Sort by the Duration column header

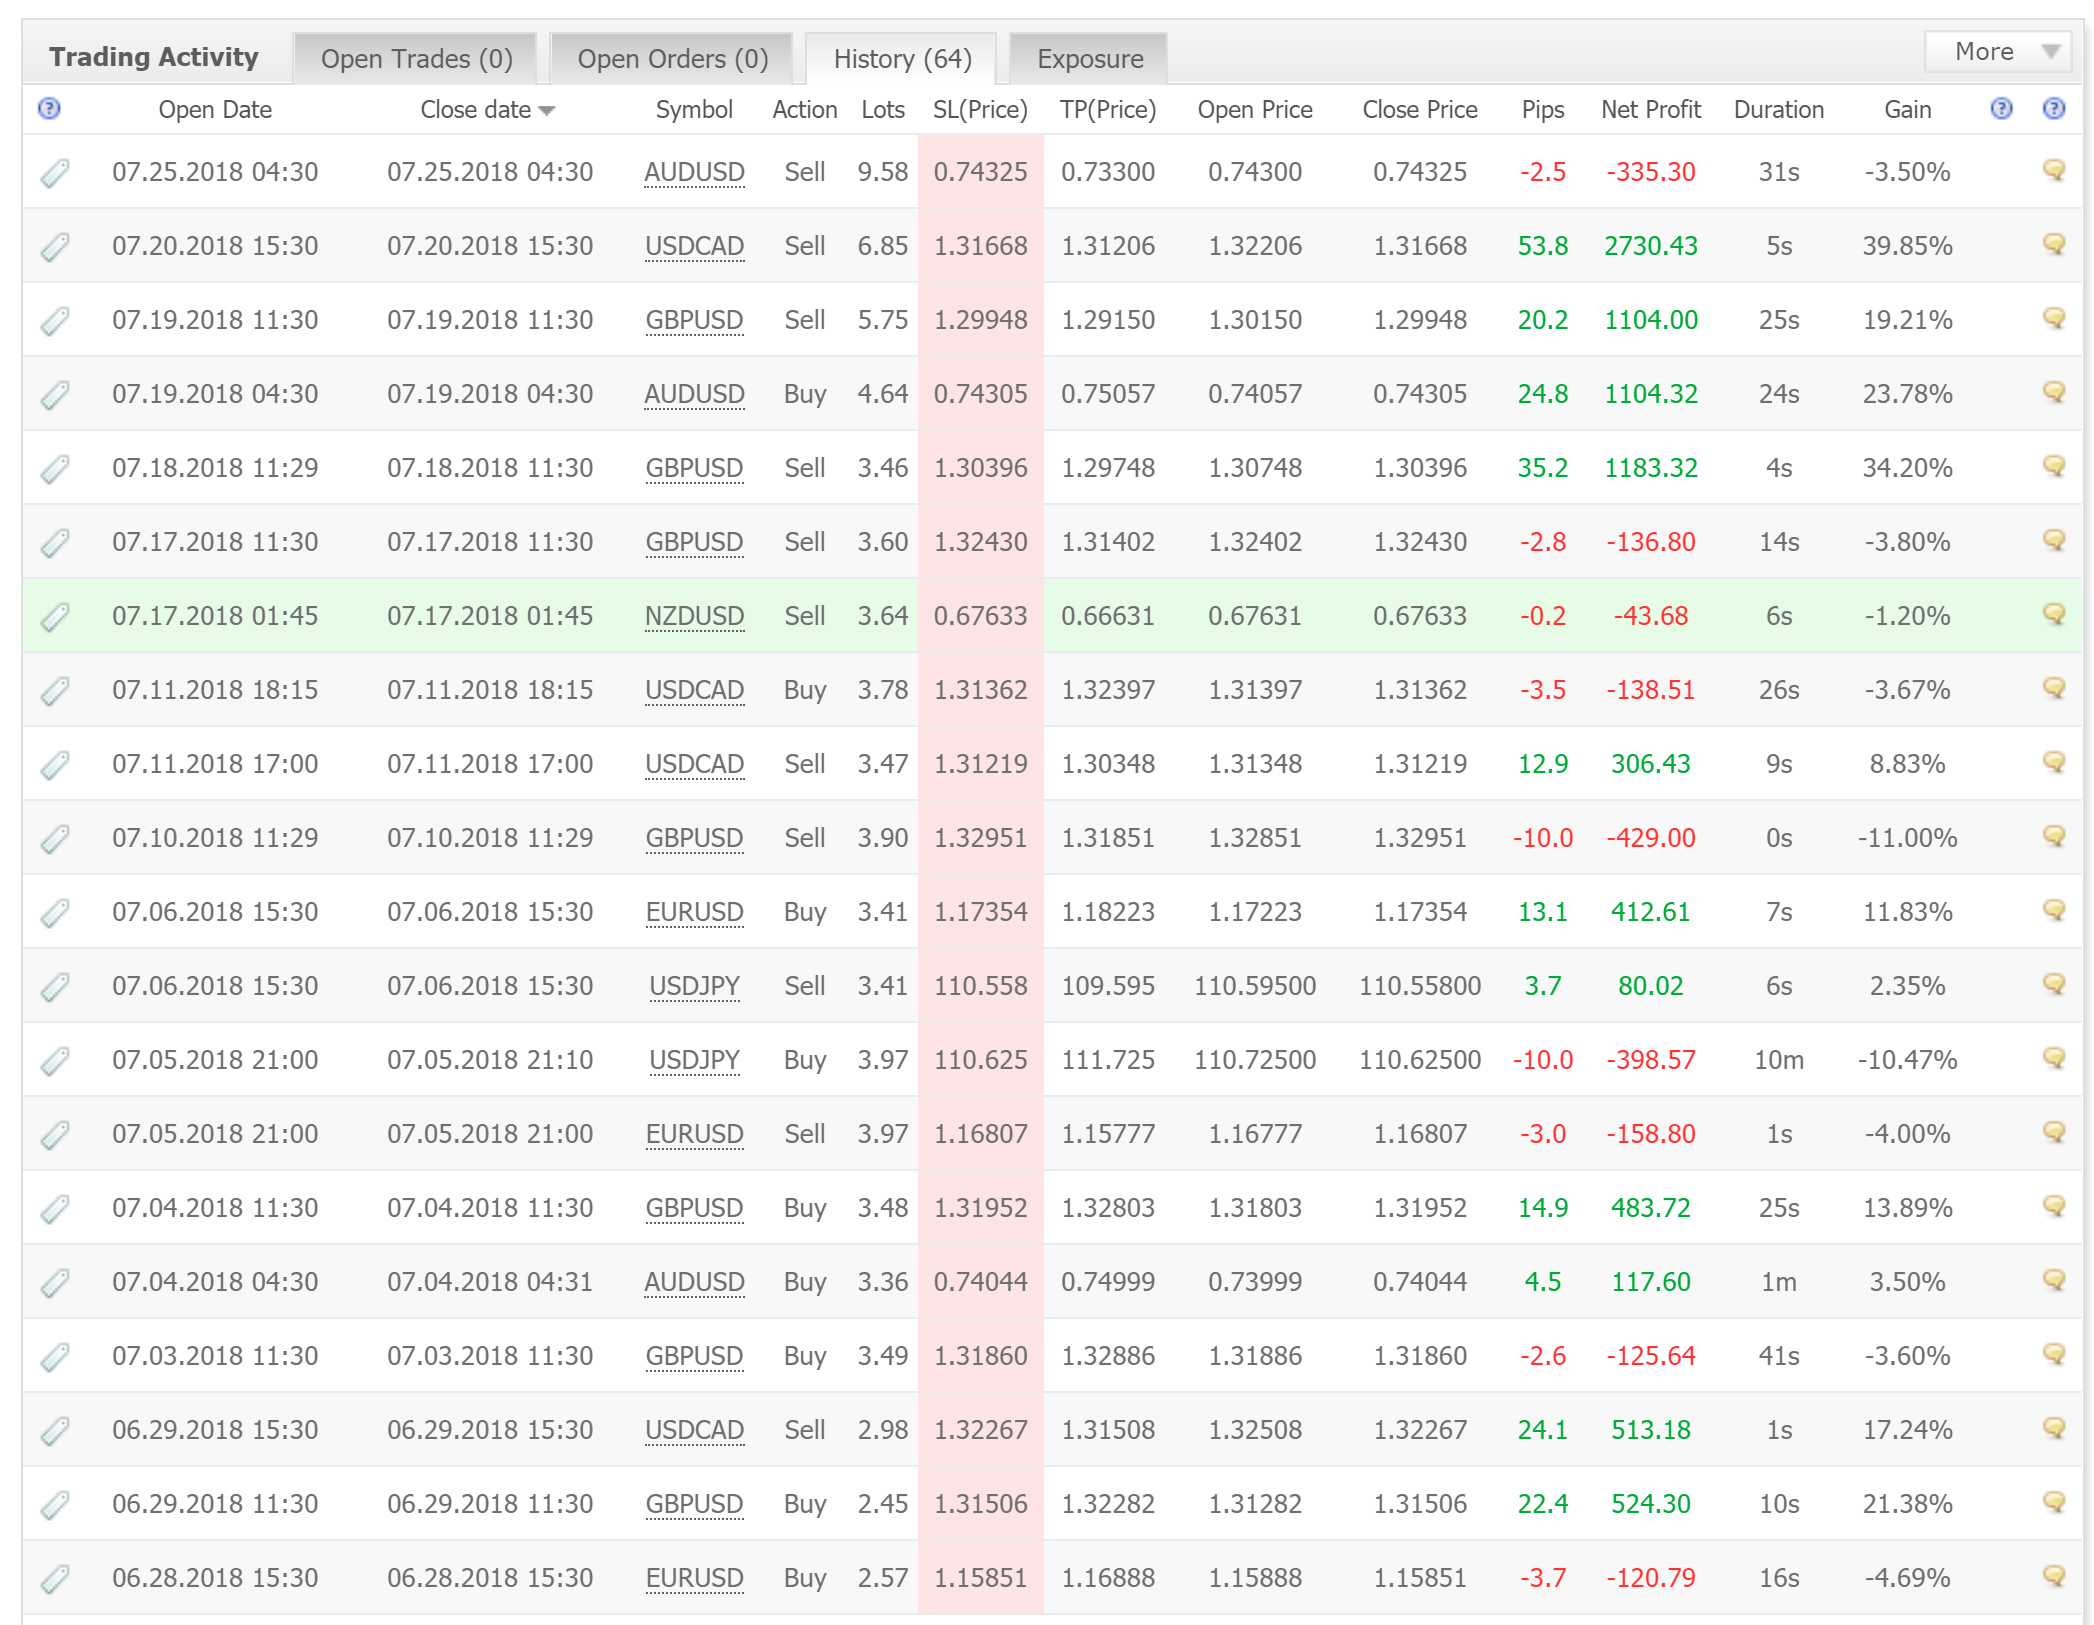[x=1779, y=110]
